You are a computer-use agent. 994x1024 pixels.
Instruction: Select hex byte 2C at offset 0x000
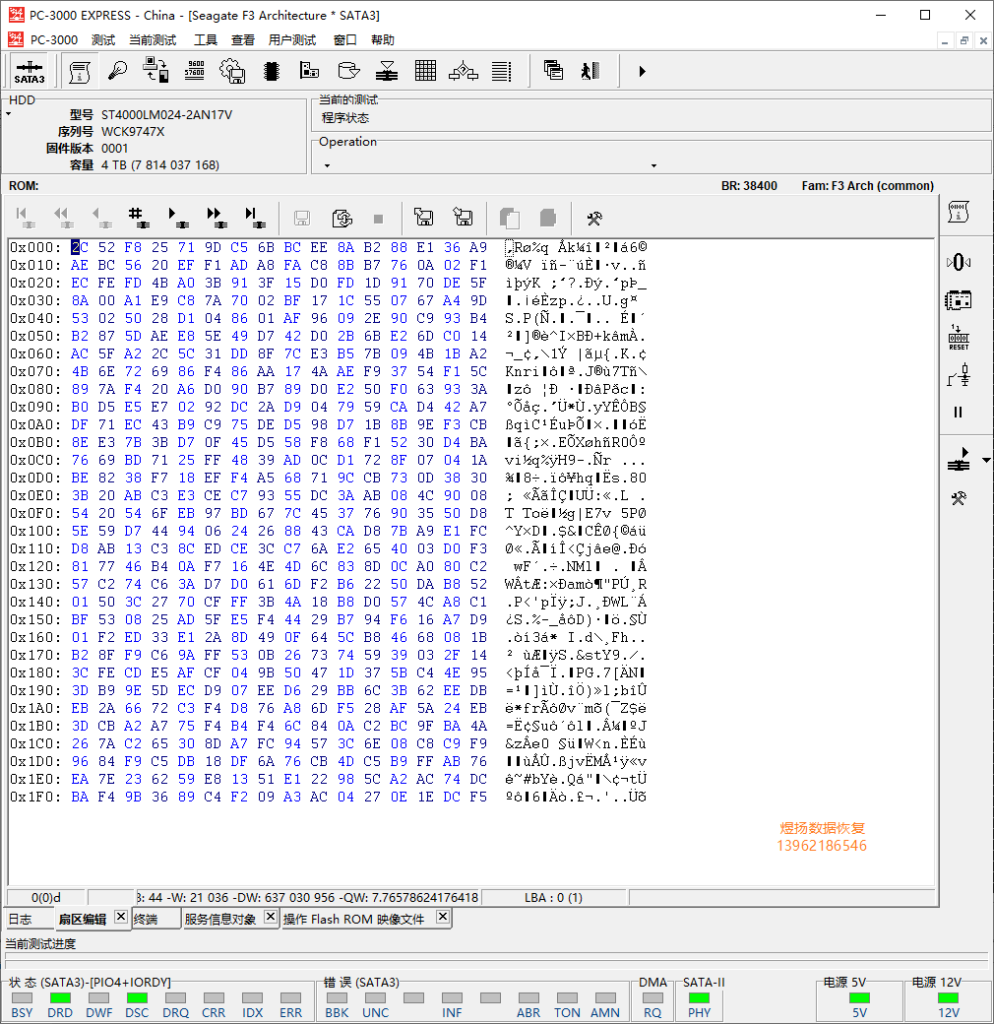pos(80,248)
